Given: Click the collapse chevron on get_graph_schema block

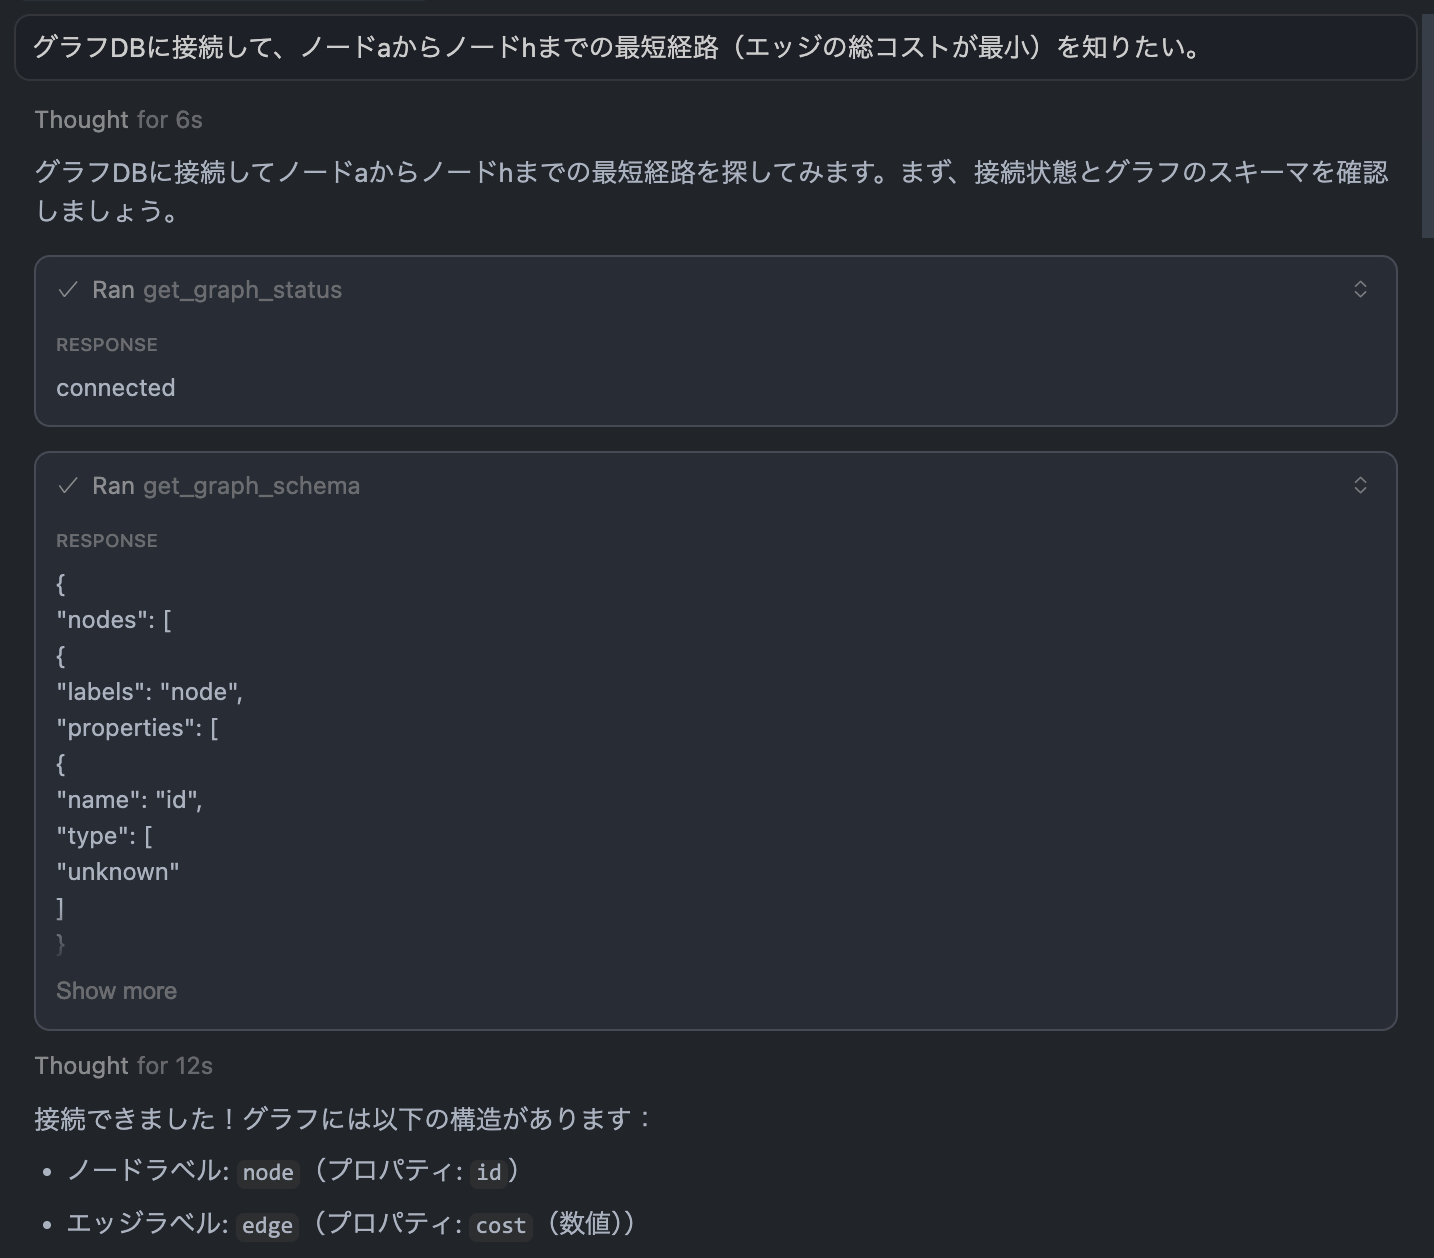Looking at the screenshot, I should [x=1361, y=485].
